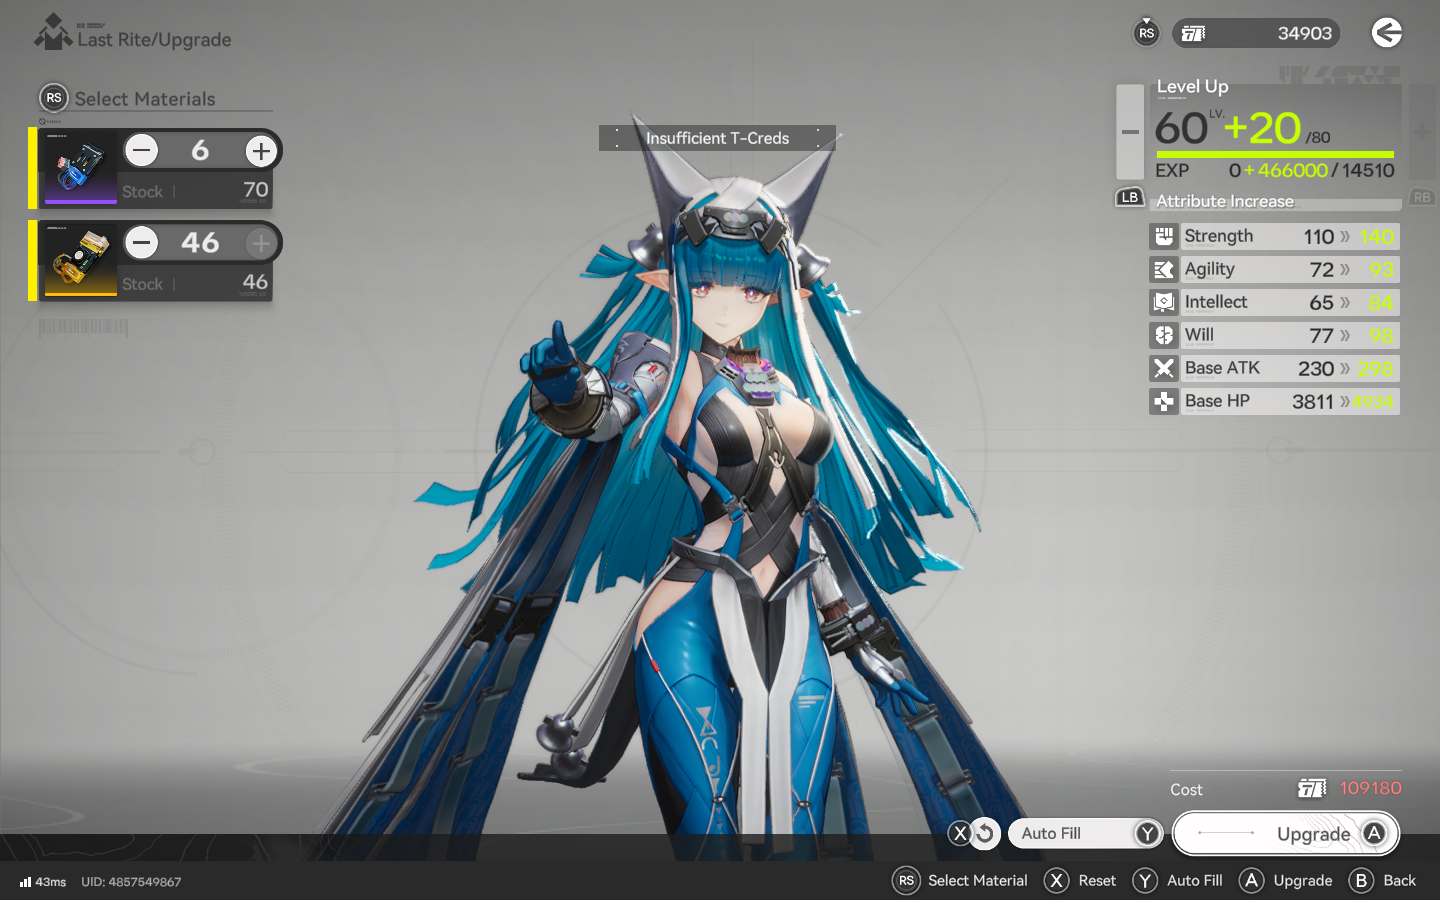The height and width of the screenshot is (900, 1440).
Task: Decrease quantity of material with Stock 70
Action: (142, 151)
